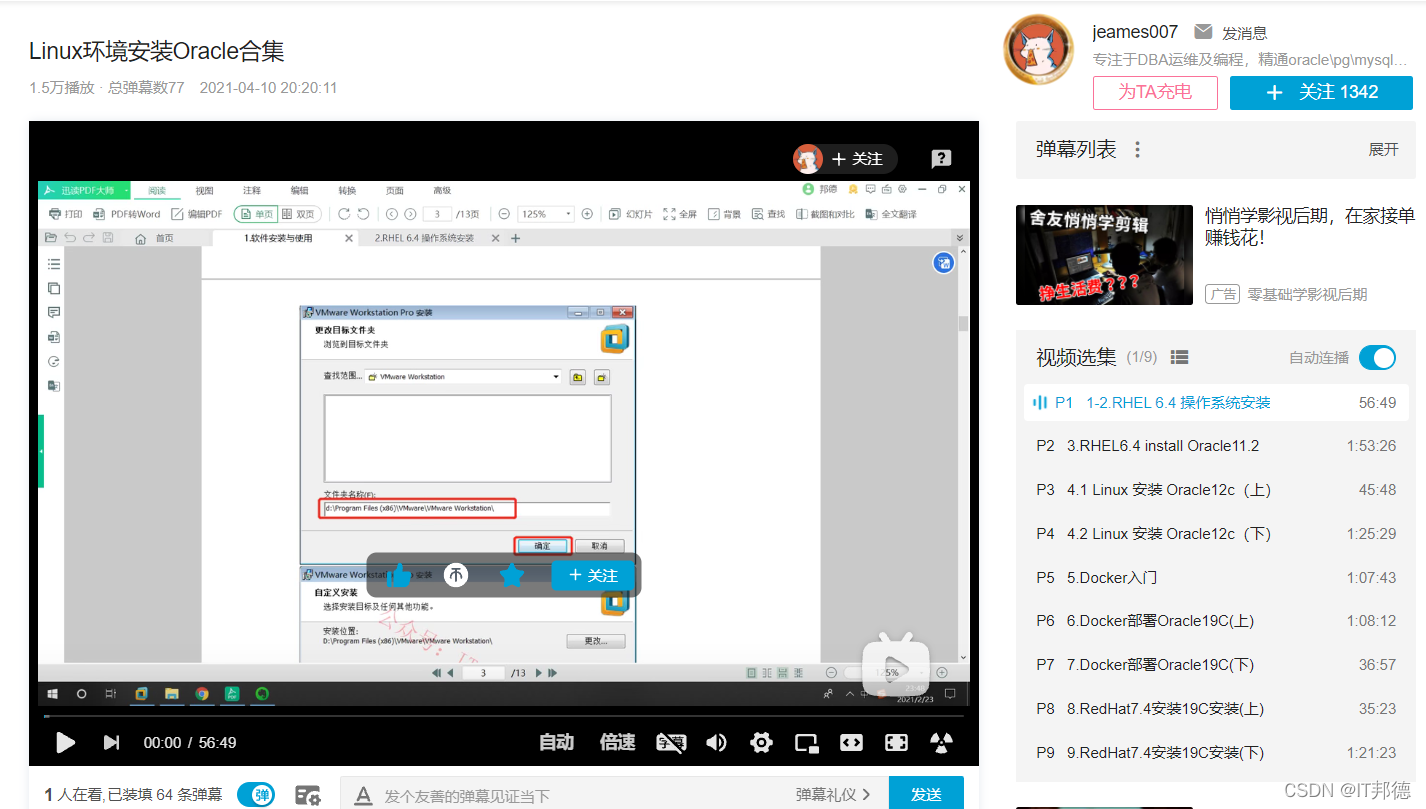Toggle the 弹 danmaku switch
This screenshot has width=1426, height=809.
(x=256, y=795)
